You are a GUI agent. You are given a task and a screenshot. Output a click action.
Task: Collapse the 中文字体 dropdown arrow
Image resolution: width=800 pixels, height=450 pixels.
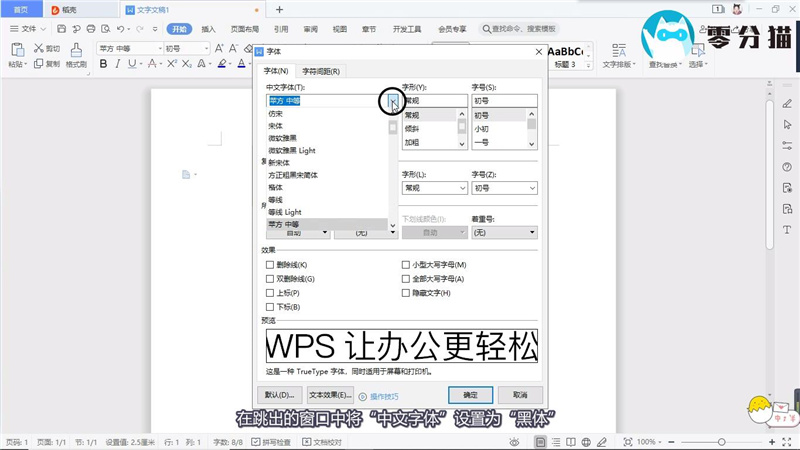pos(393,101)
